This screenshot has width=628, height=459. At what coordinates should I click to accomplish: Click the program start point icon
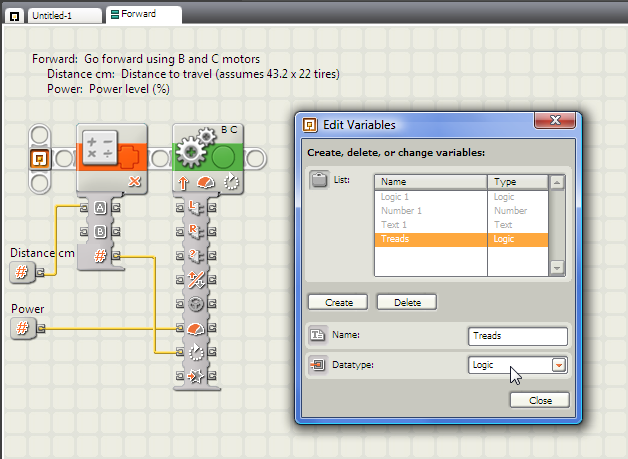pos(40,159)
